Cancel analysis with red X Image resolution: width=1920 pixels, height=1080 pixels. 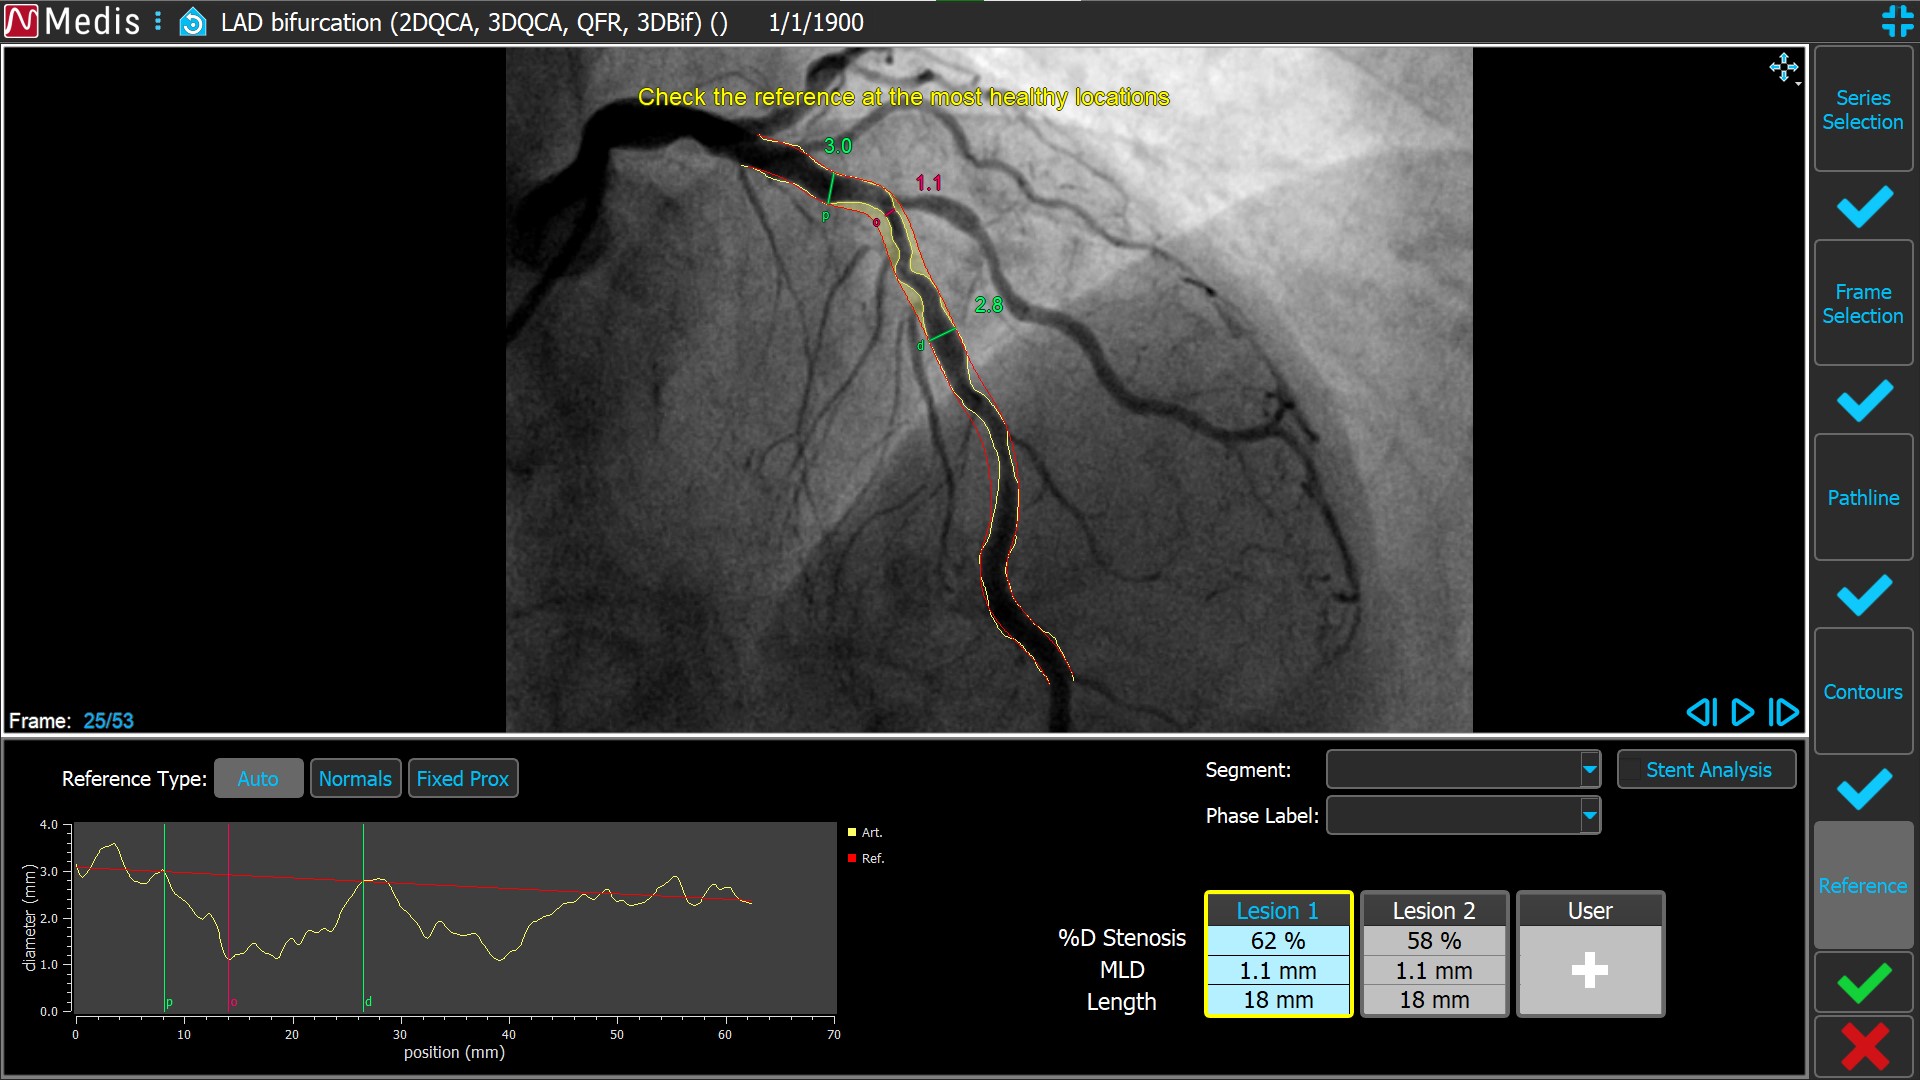pyautogui.click(x=1864, y=1047)
